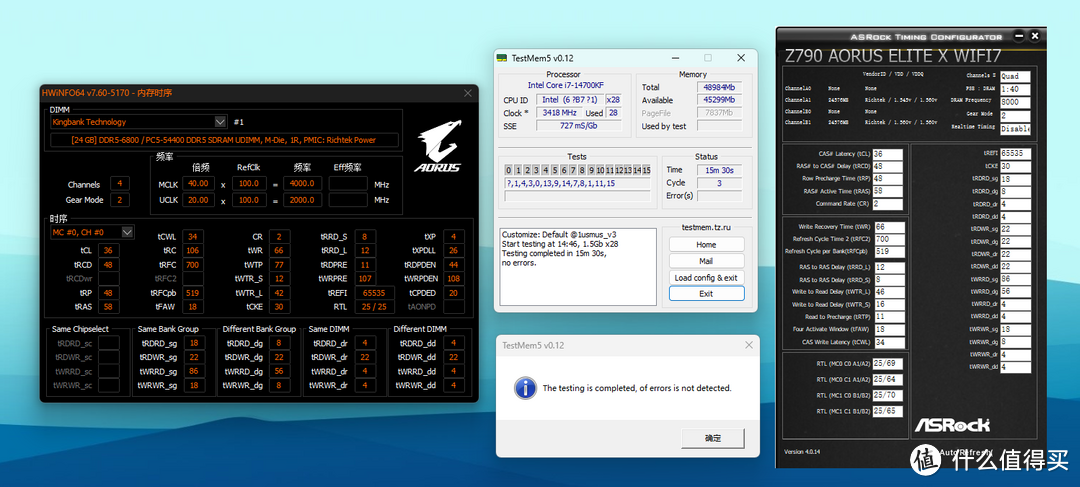Click RTL (MC0 C0 A1/A2) field 25/69

(887, 364)
